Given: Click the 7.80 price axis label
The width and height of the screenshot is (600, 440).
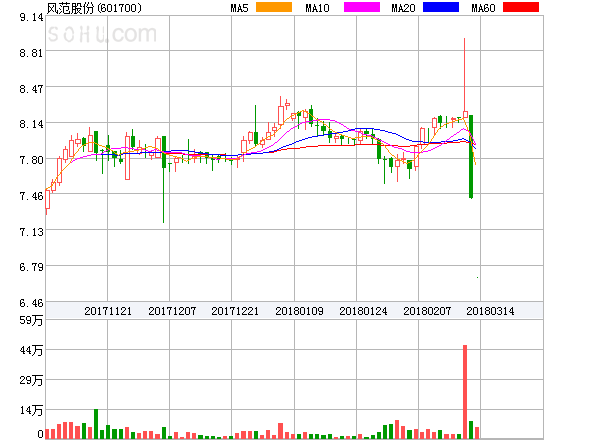Looking at the screenshot, I should point(31,160).
